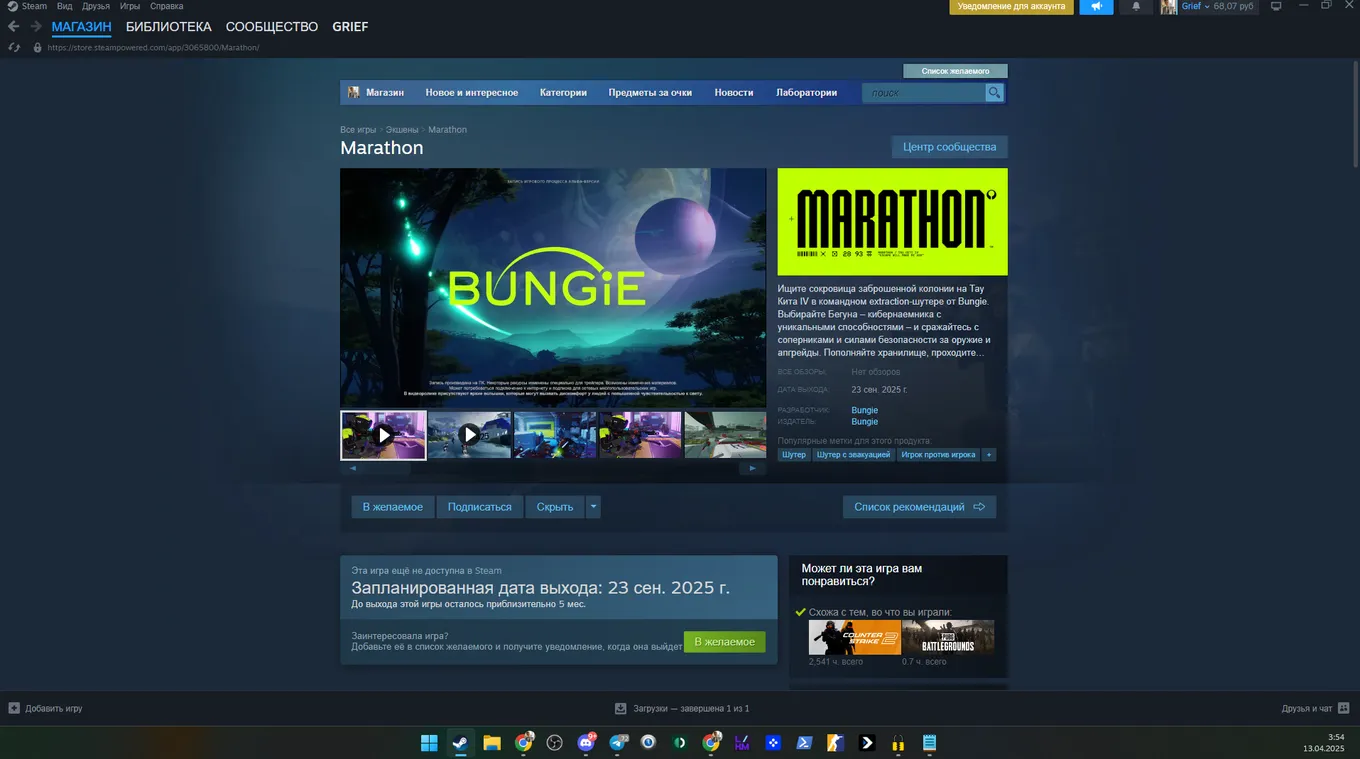Viewport: 1360px width, 759px height.
Task: Click into the store search field
Action: [924, 93]
